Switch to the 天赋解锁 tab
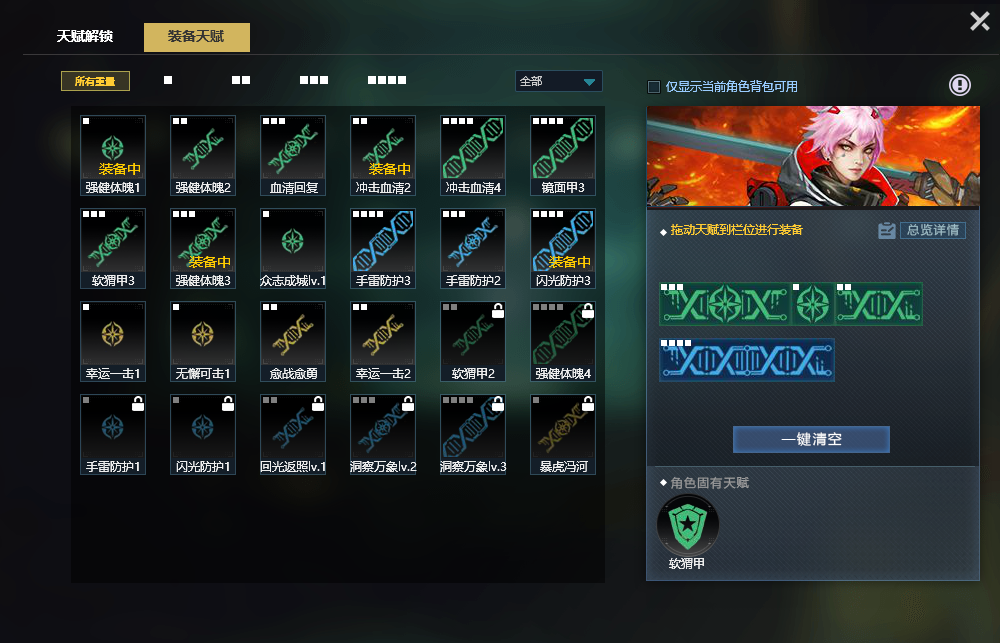 (85, 37)
